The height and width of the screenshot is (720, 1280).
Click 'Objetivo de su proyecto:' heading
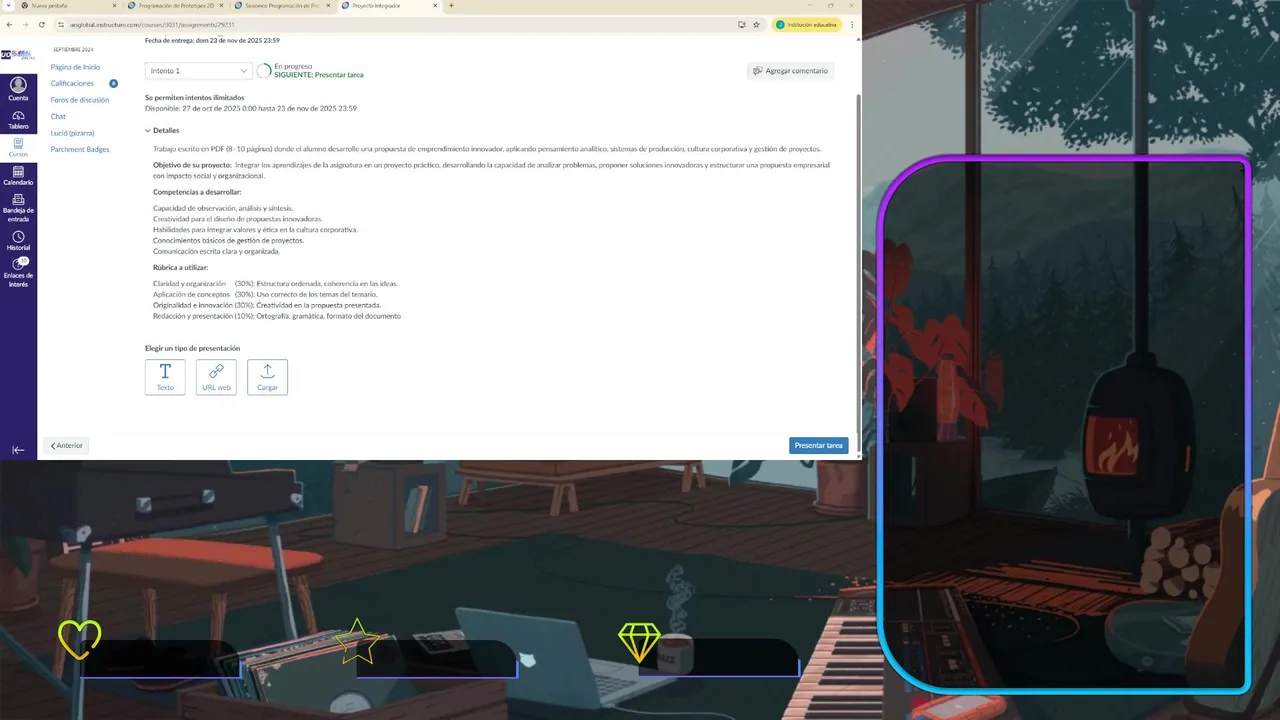pos(192,165)
